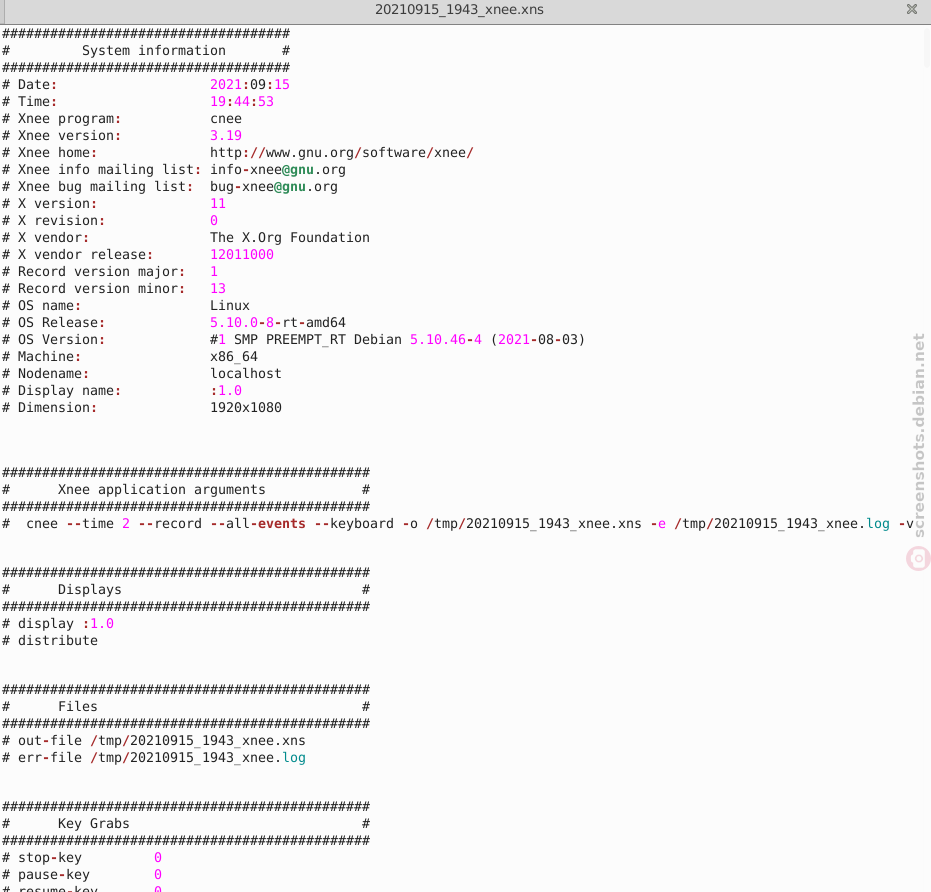
Task: Click the X version value 11
Action: 218,204
